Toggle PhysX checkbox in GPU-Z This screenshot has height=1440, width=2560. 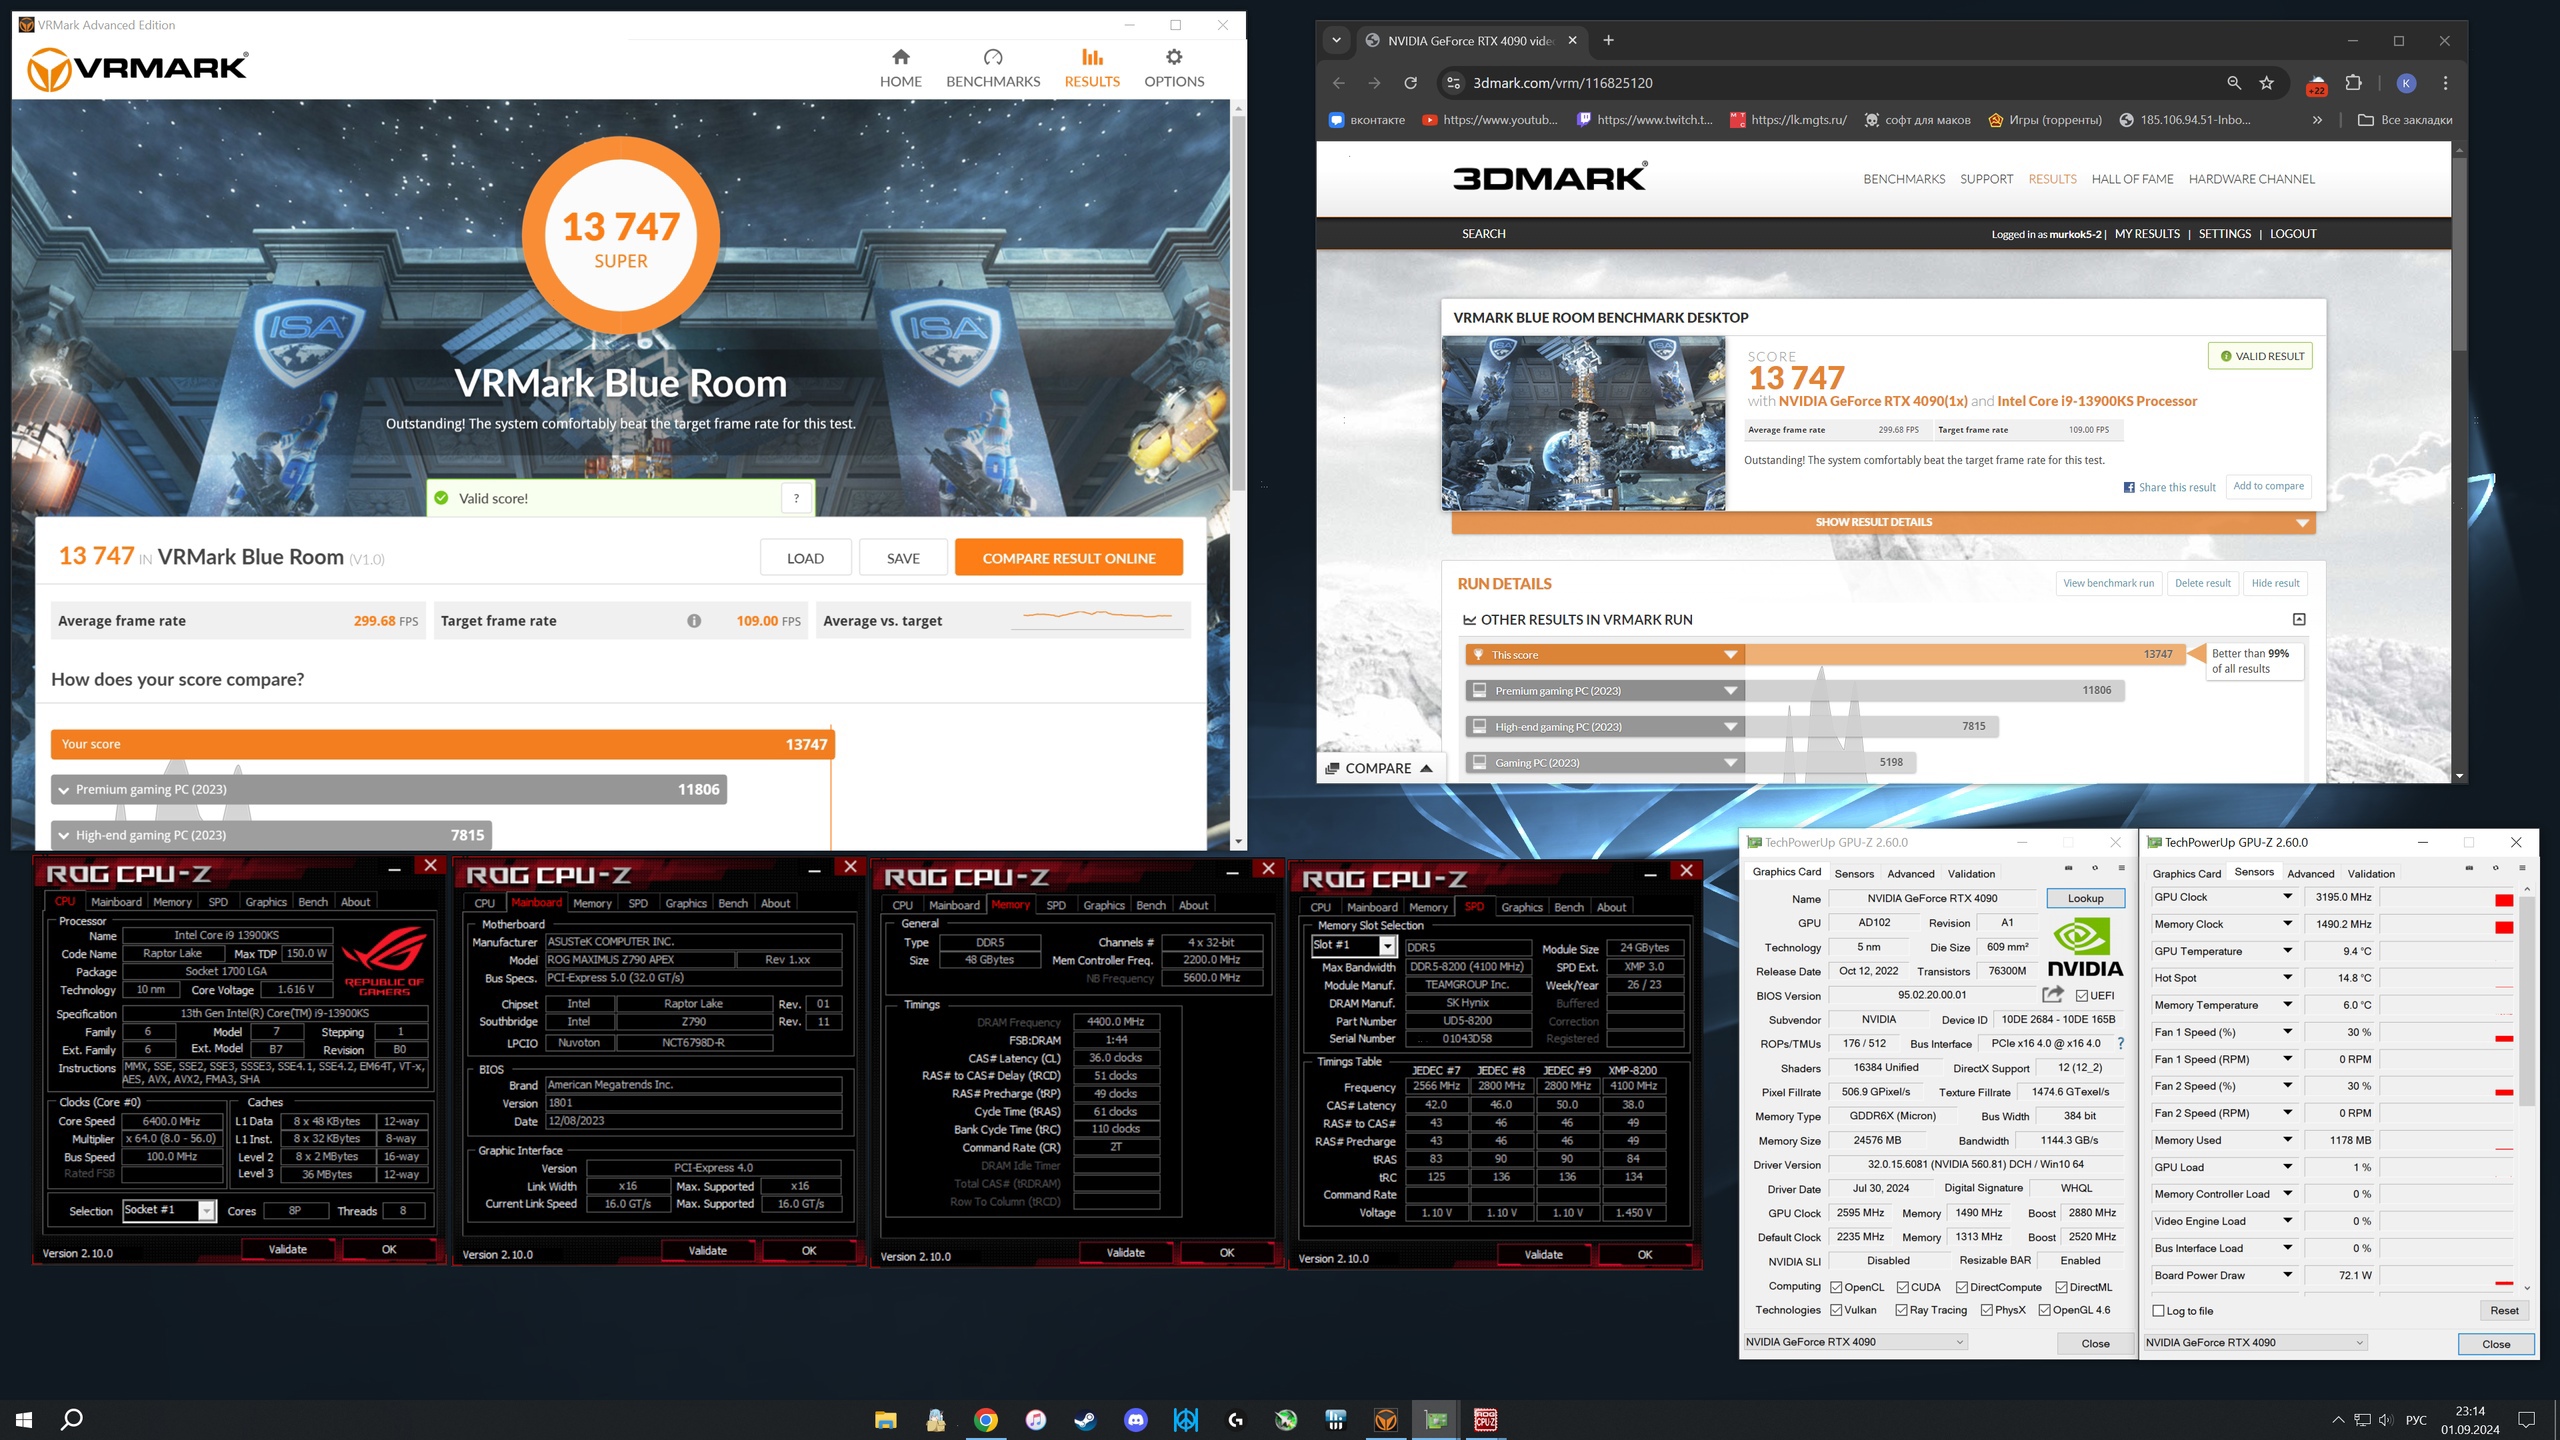click(1986, 1310)
